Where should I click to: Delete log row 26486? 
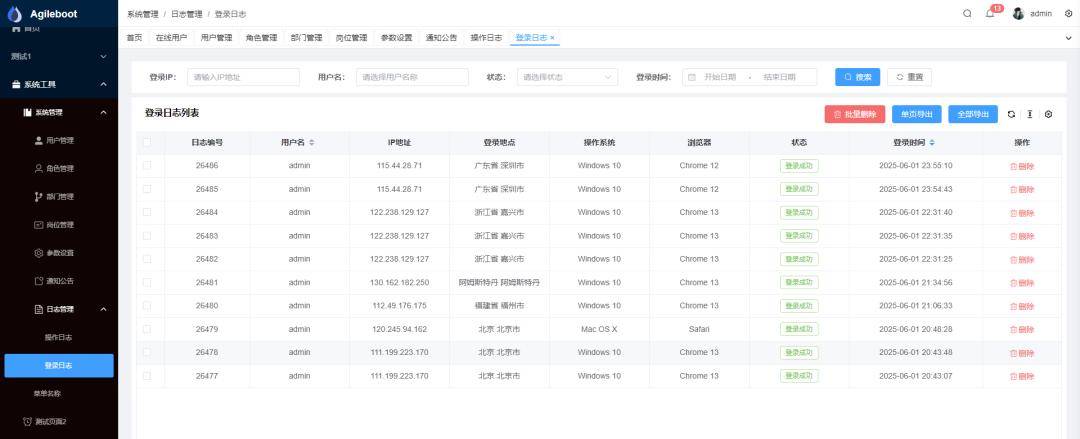click(1021, 166)
